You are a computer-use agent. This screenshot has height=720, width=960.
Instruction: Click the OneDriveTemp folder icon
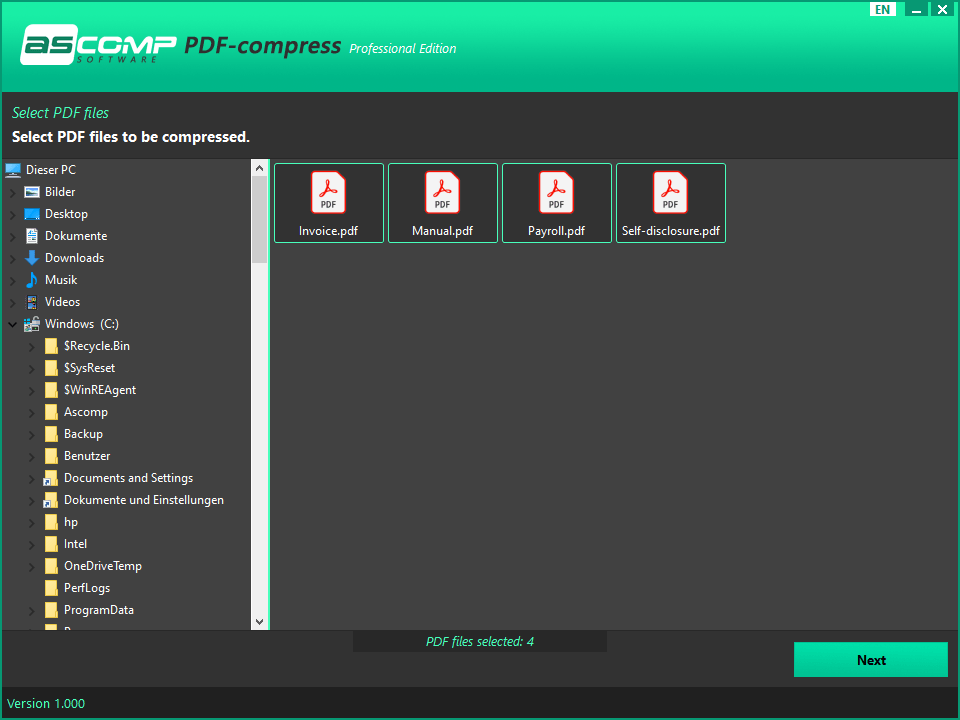point(51,566)
